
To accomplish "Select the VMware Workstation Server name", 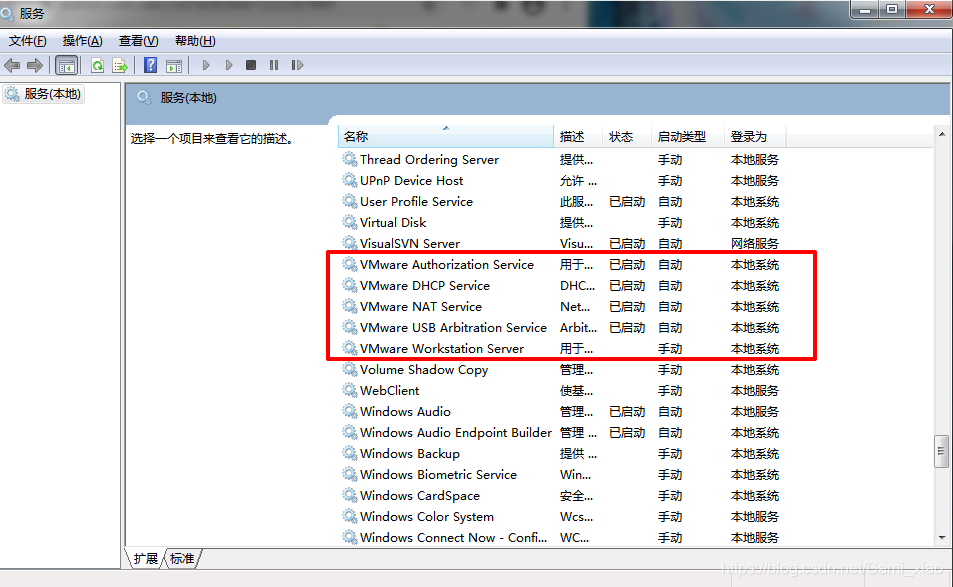I will (442, 349).
